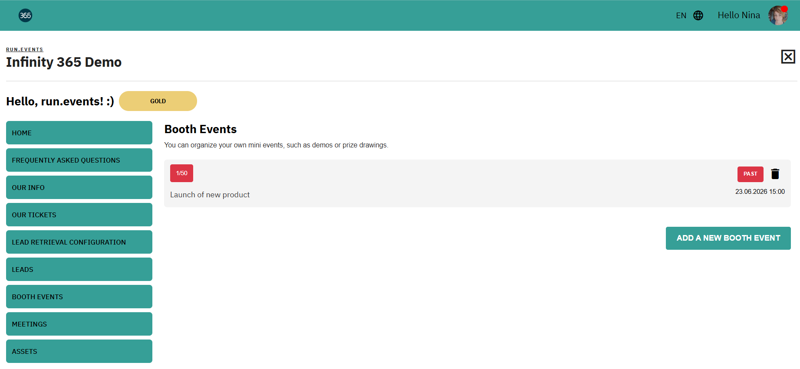Open Lead Retrieval Configuration

[79, 242]
